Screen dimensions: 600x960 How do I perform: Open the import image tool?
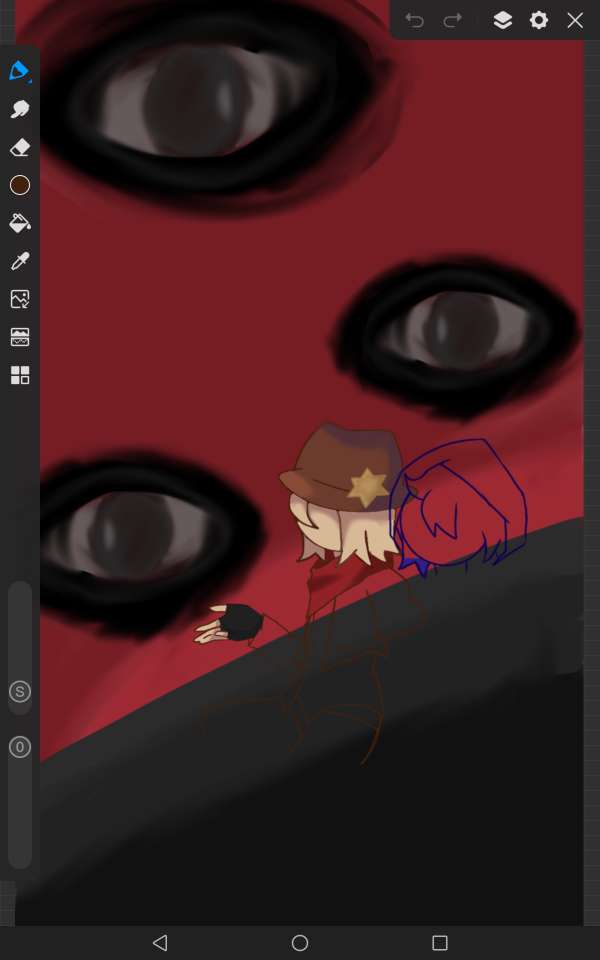[20, 299]
